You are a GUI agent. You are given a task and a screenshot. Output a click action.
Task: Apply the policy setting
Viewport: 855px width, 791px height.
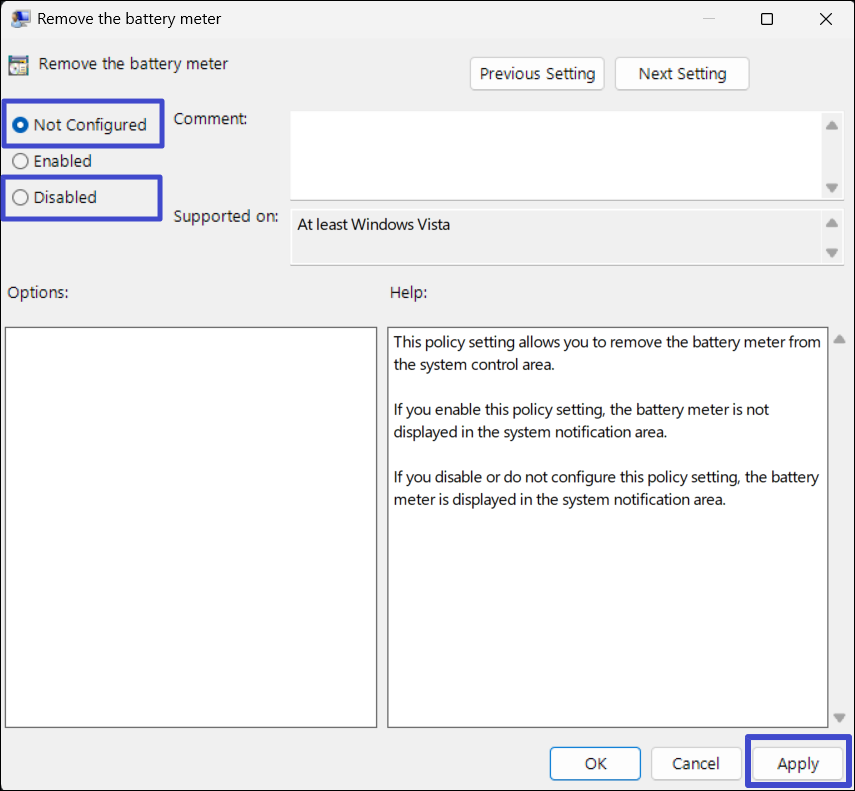[798, 763]
